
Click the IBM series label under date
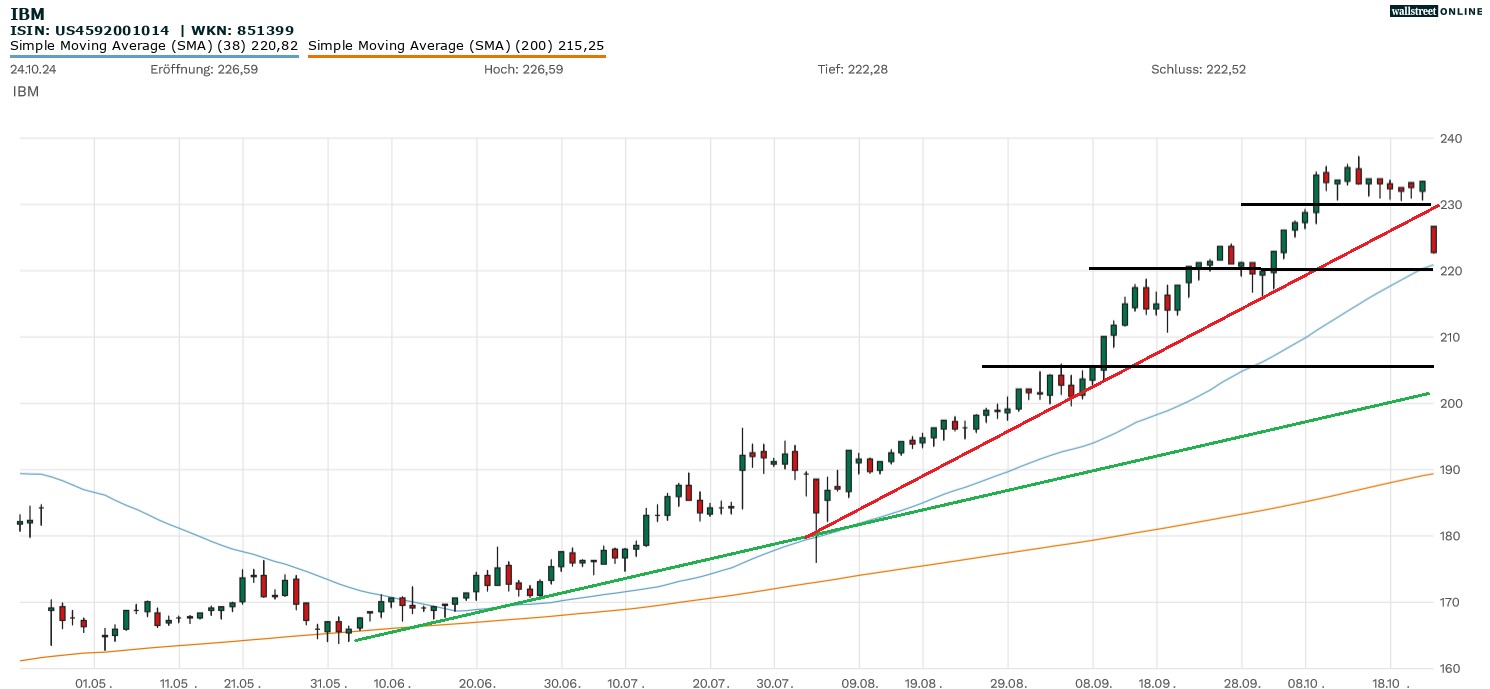[26, 91]
